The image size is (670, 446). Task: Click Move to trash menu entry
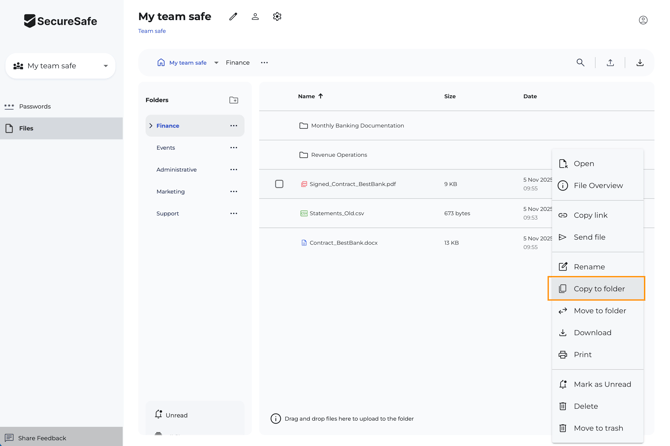tap(597, 428)
